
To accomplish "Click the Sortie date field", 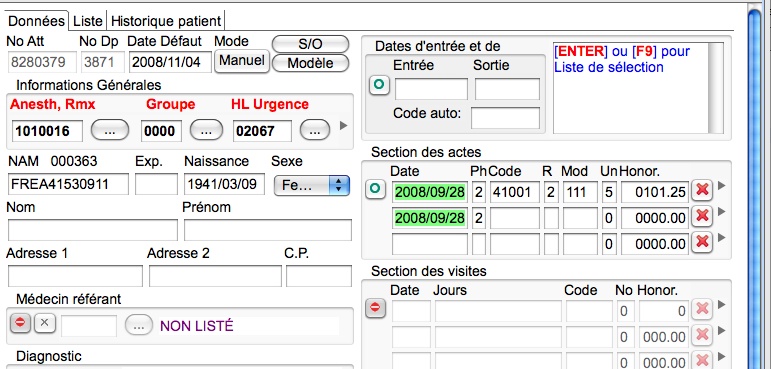I will click(x=507, y=89).
